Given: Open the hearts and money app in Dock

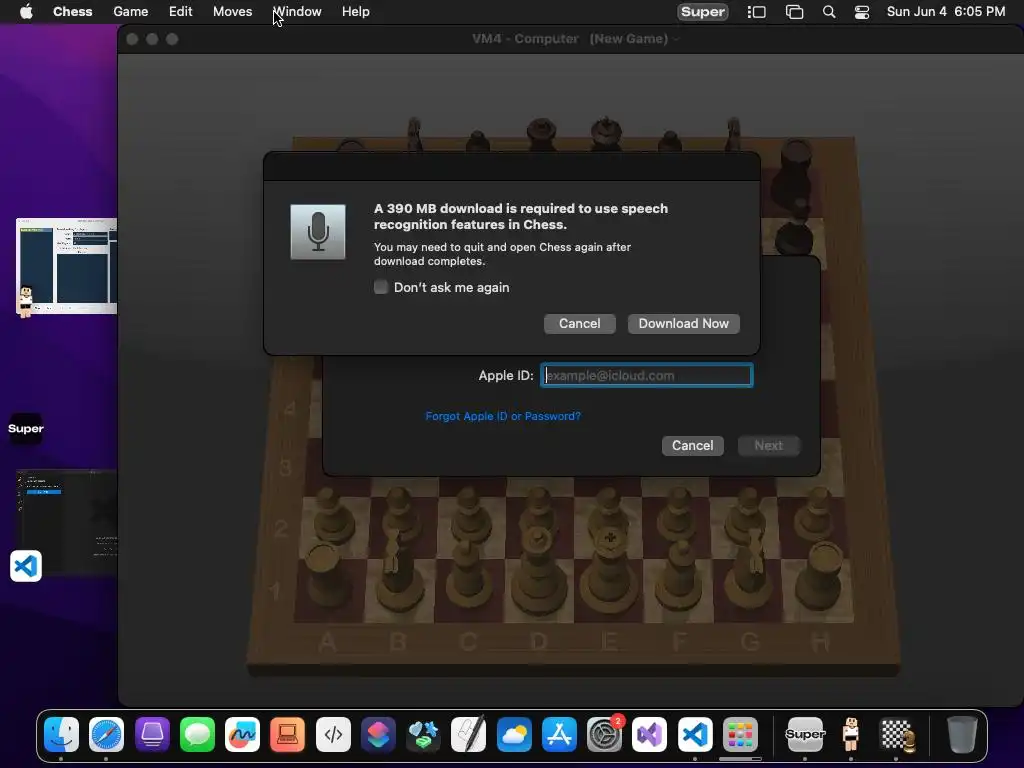Looking at the screenshot, I should [423, 735].
